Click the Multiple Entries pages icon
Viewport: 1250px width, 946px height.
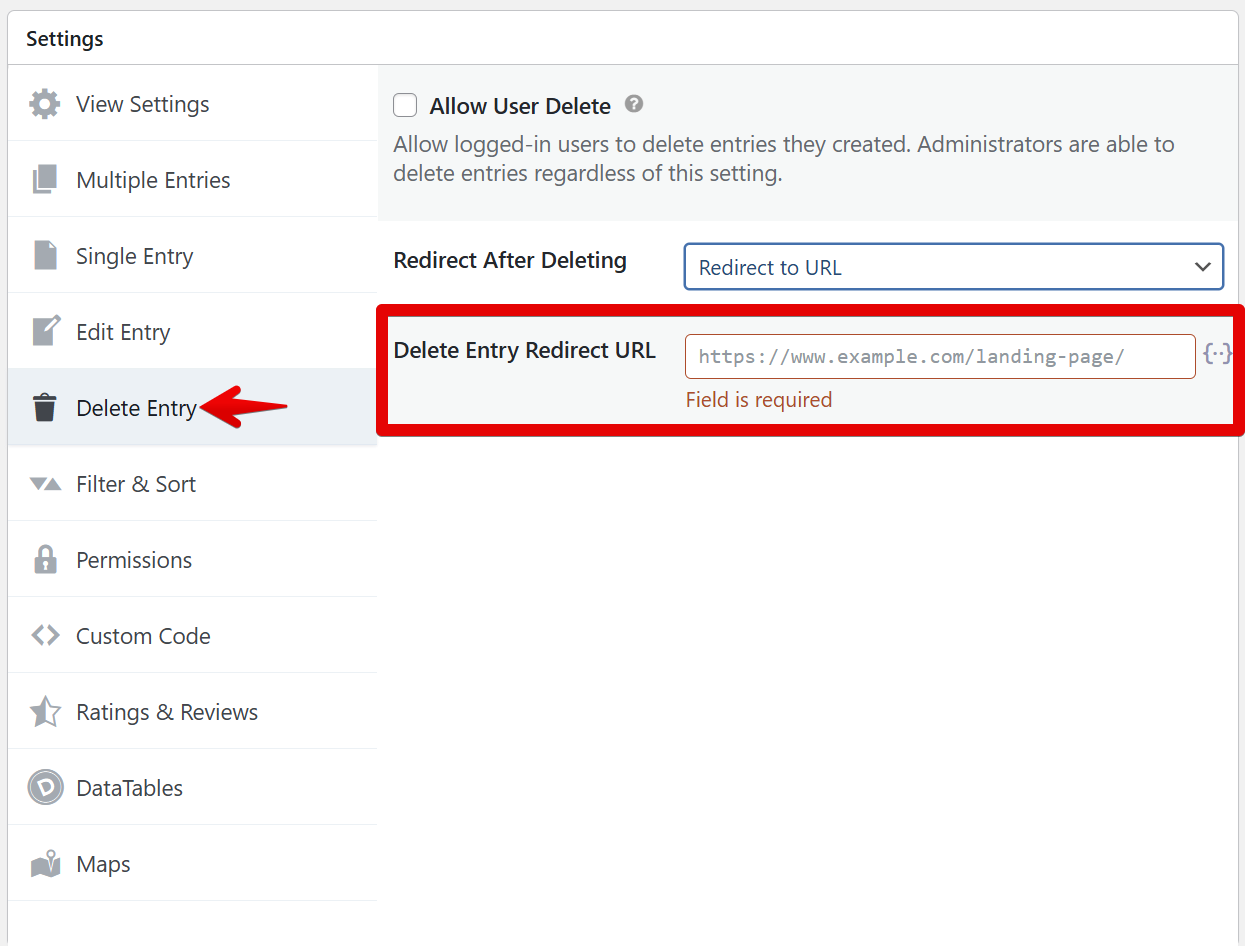[45, 180]
